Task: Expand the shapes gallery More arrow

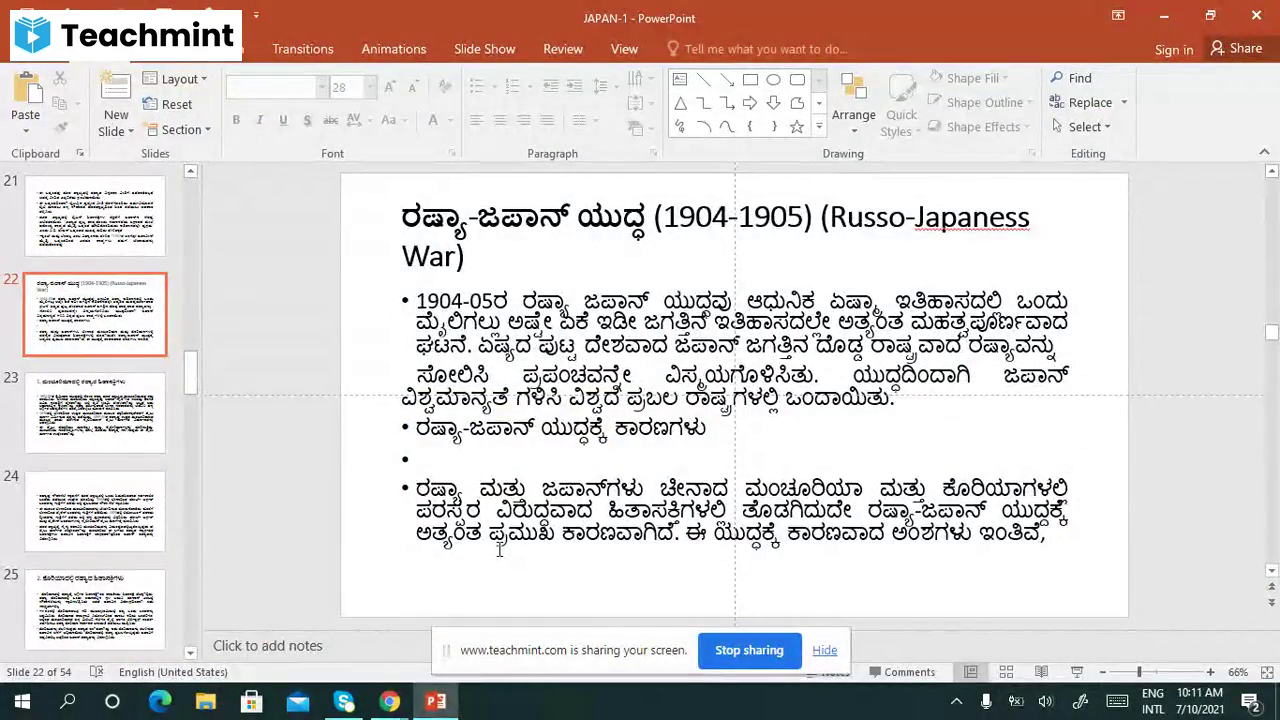Action: click(819, 127)
